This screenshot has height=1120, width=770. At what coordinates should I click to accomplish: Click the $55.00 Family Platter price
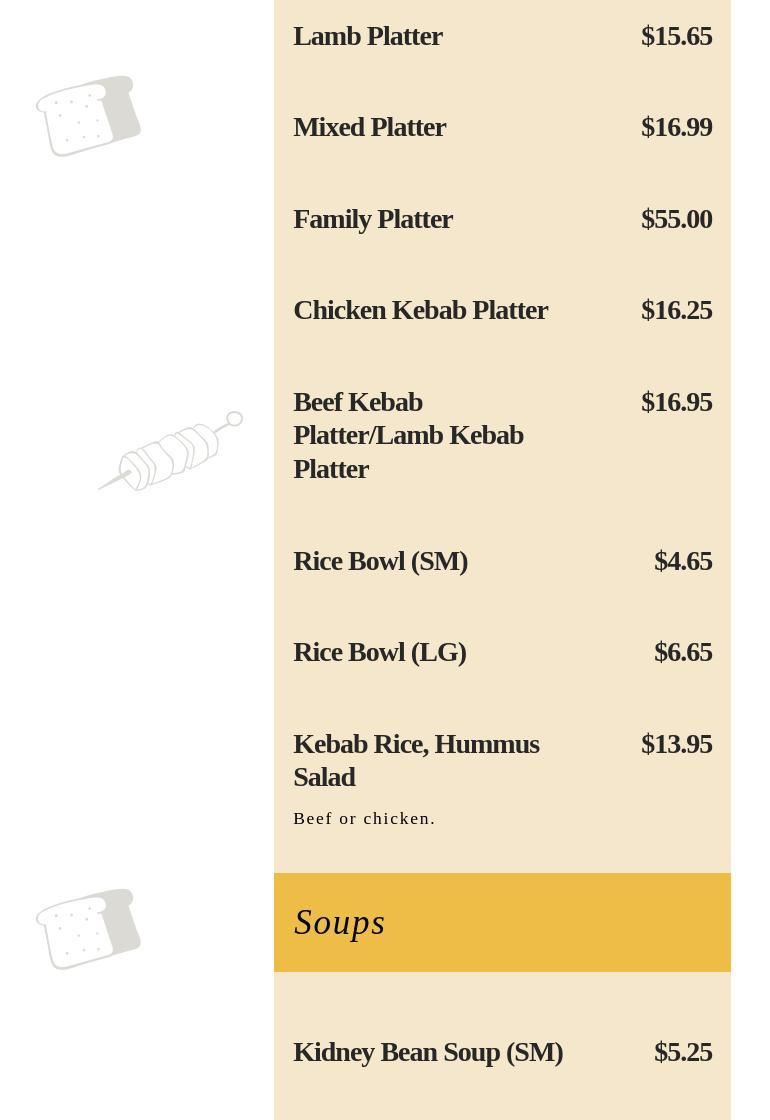coord(676,219)
